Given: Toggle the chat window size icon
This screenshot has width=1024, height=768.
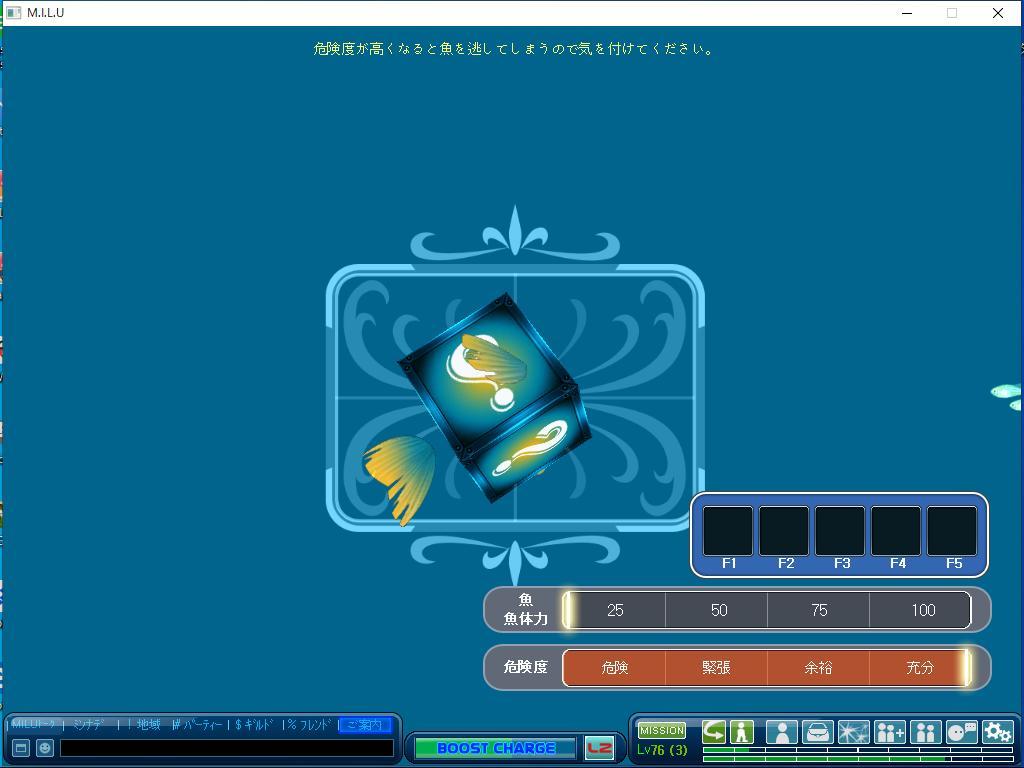Looking at the screenshot, I should (20, 748).
